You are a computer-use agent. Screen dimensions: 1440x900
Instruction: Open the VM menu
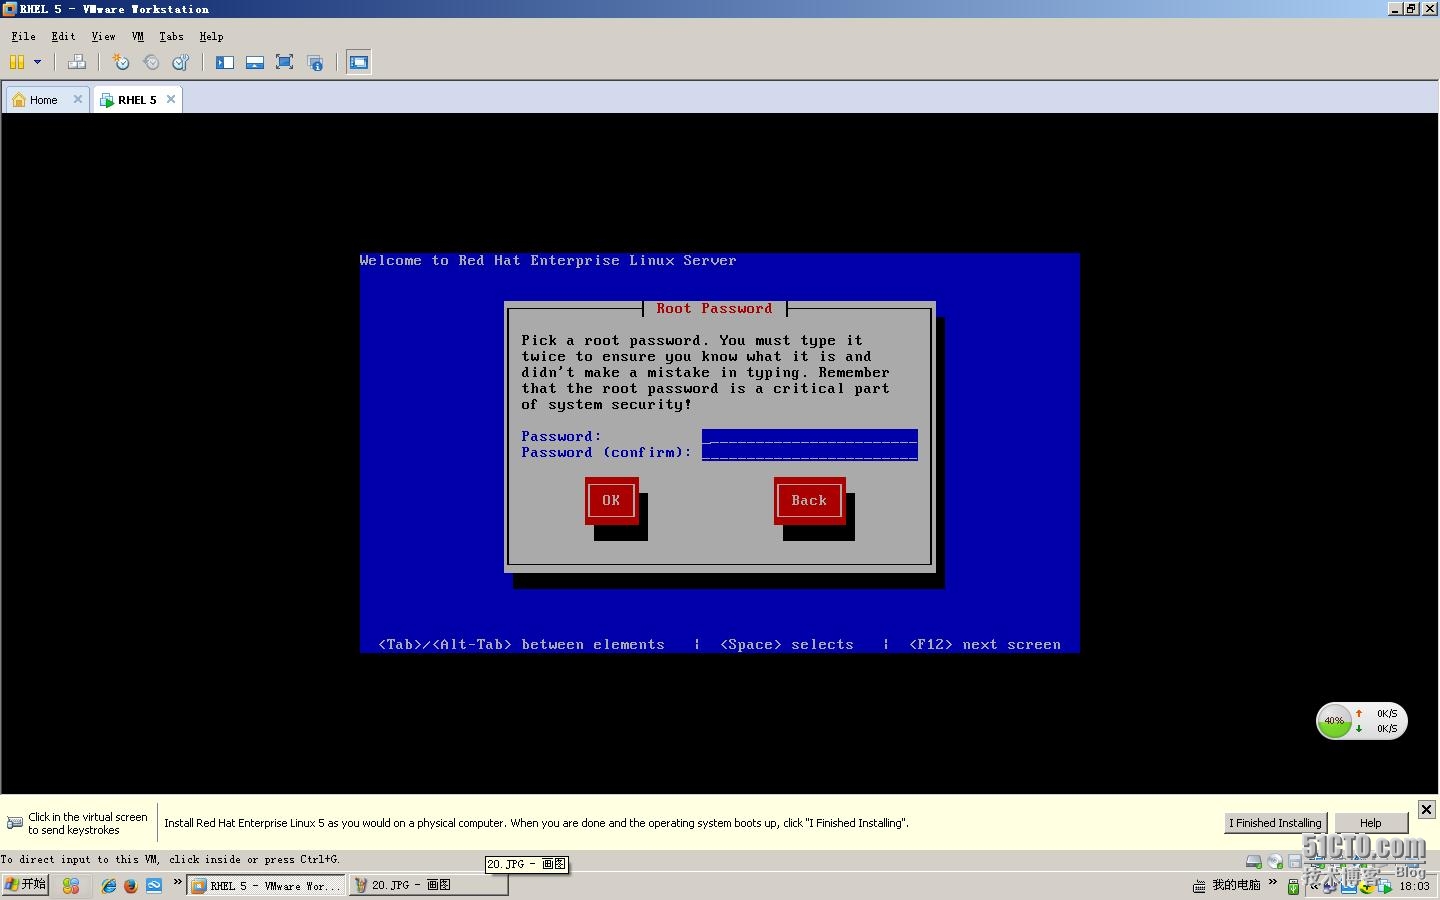coord(138,36)
